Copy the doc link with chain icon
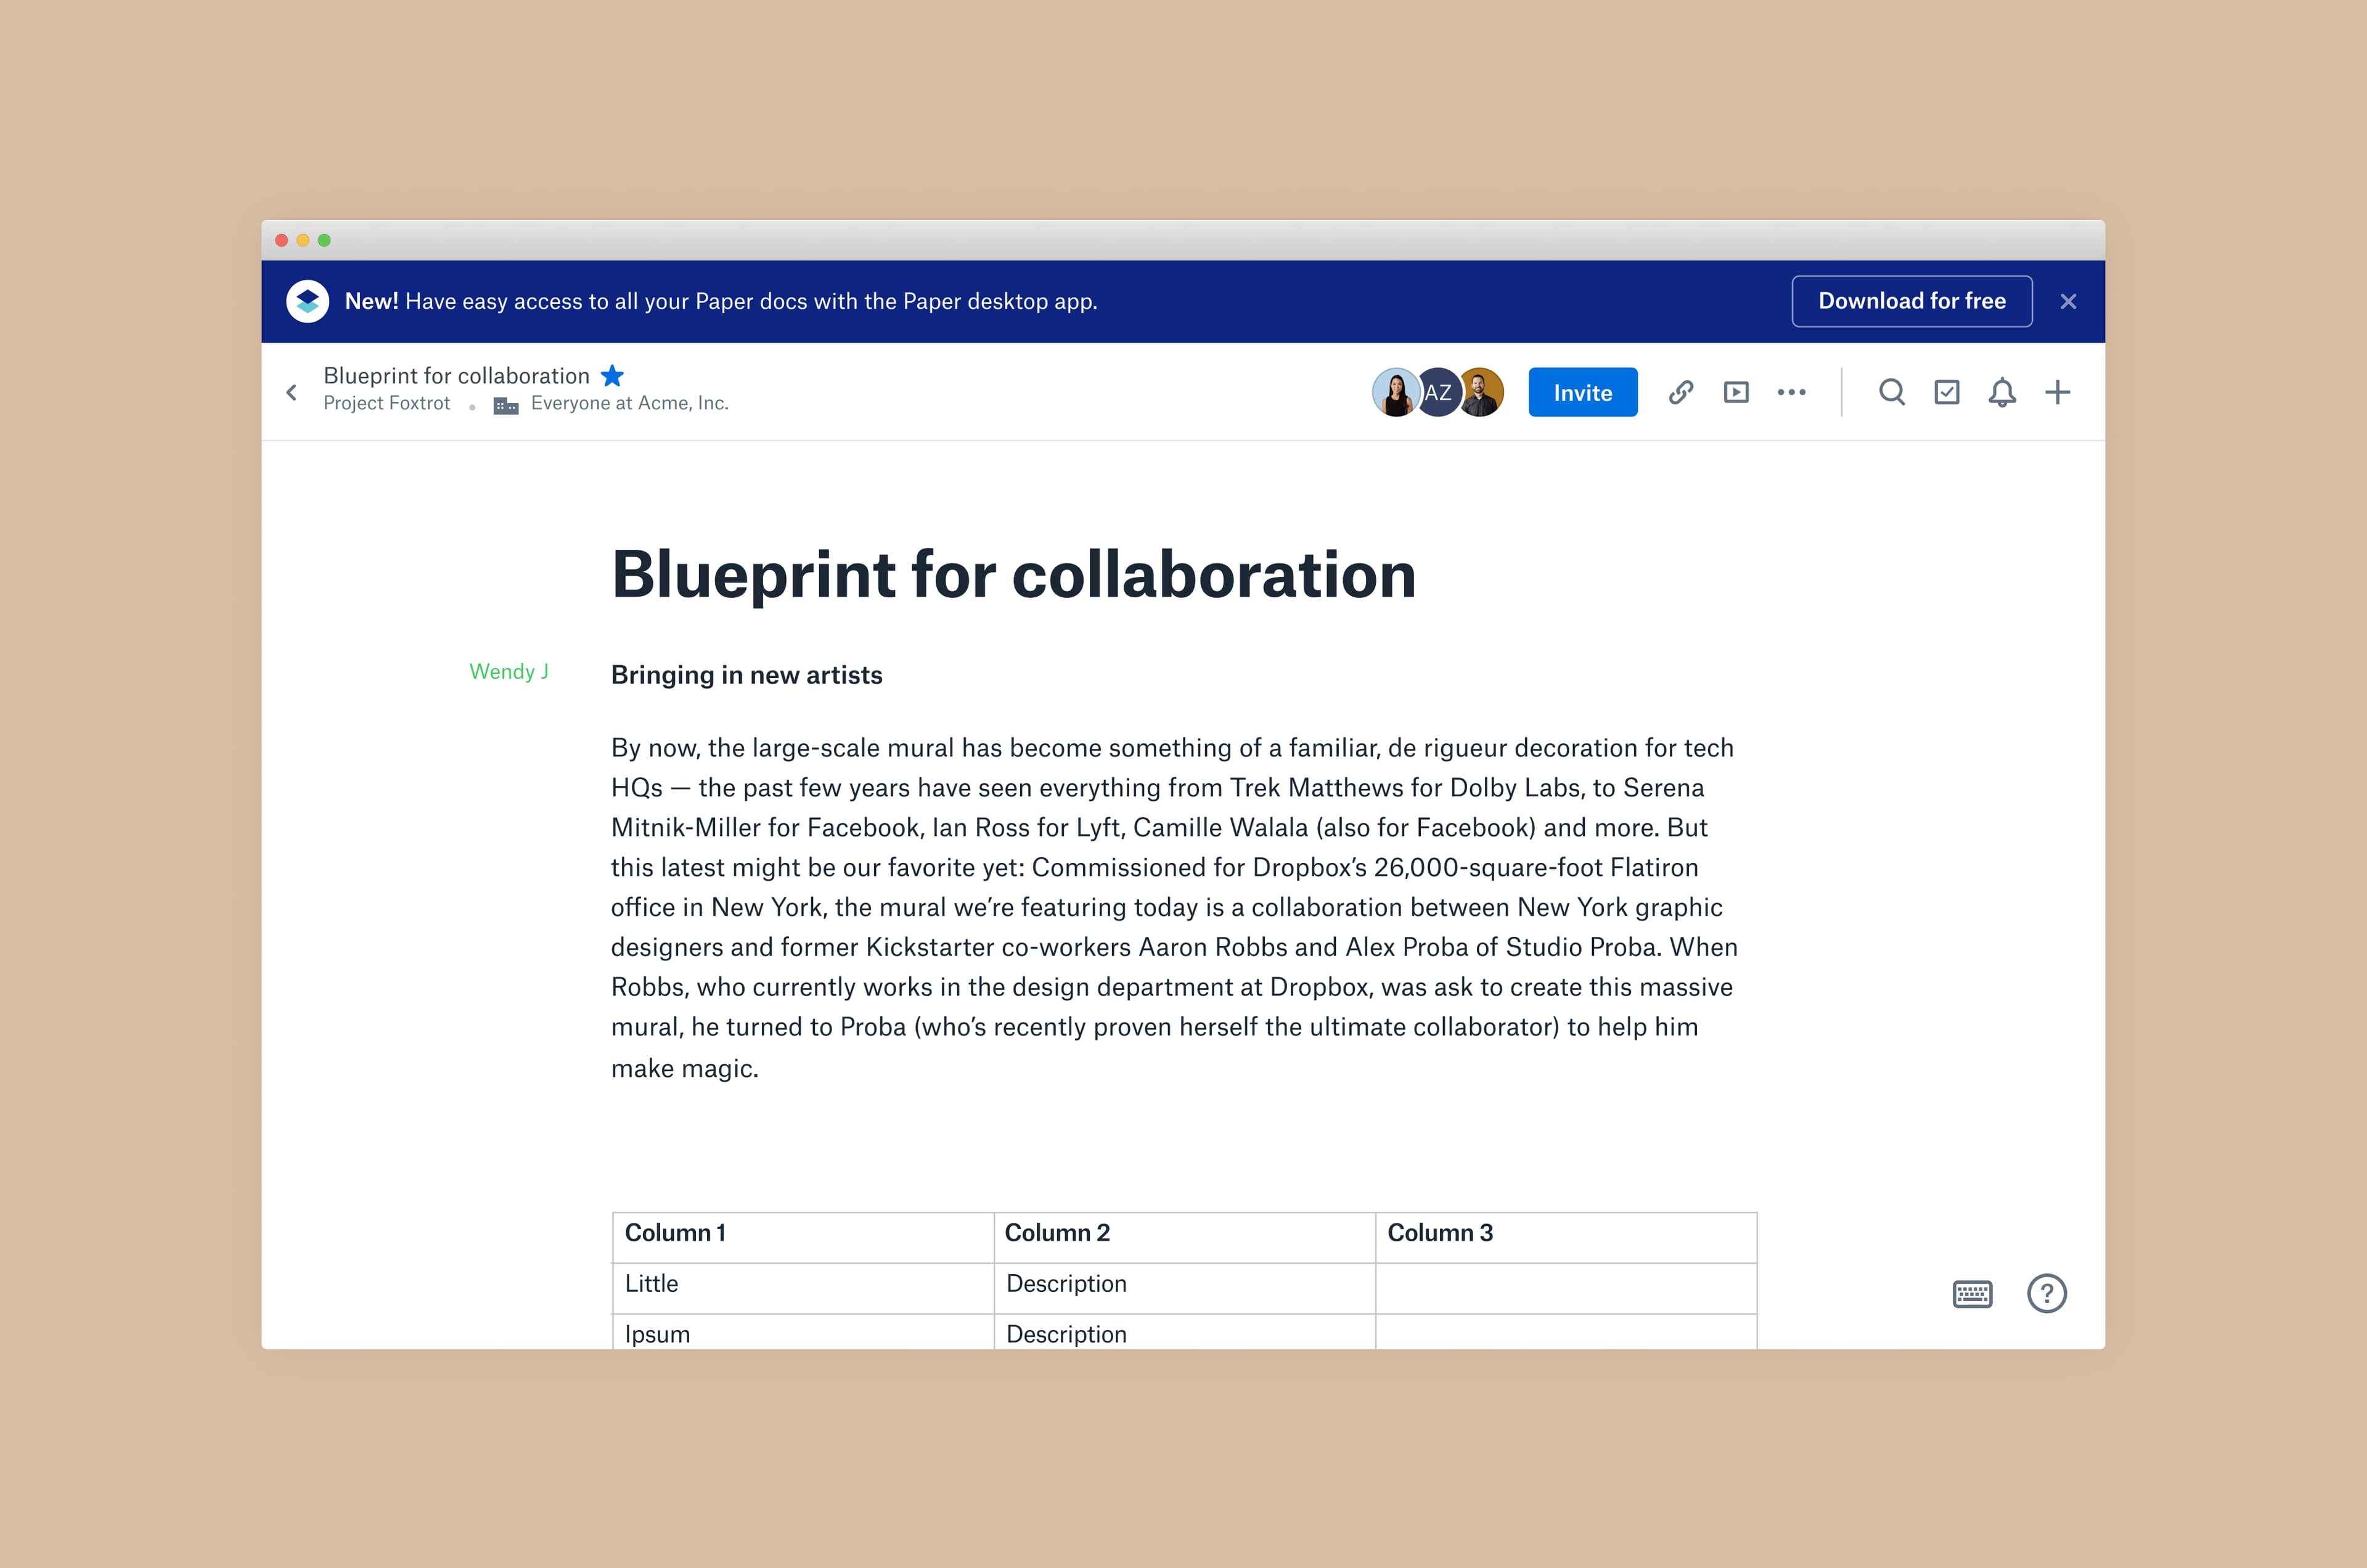 tap(1680, 392)
